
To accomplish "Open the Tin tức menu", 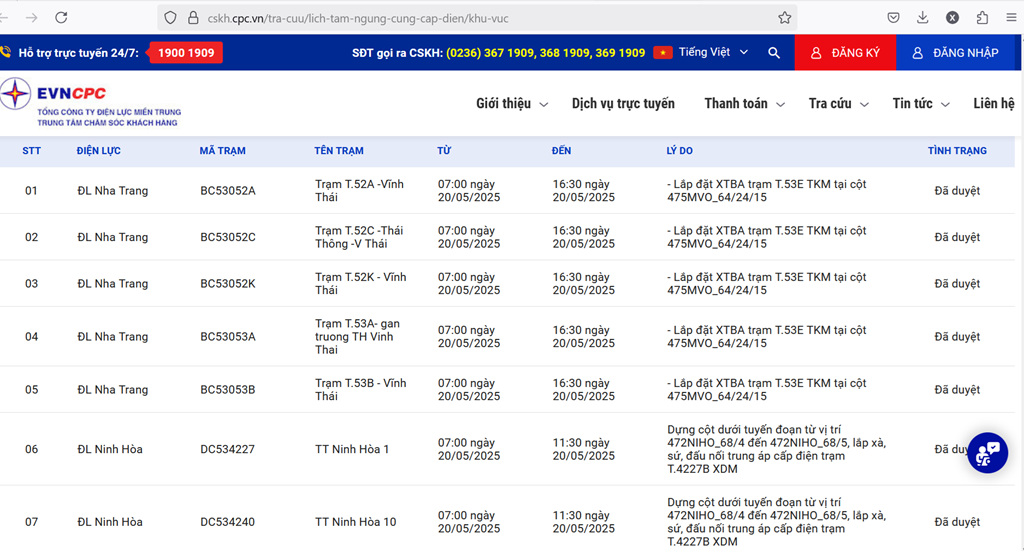I will coord(919,104).
